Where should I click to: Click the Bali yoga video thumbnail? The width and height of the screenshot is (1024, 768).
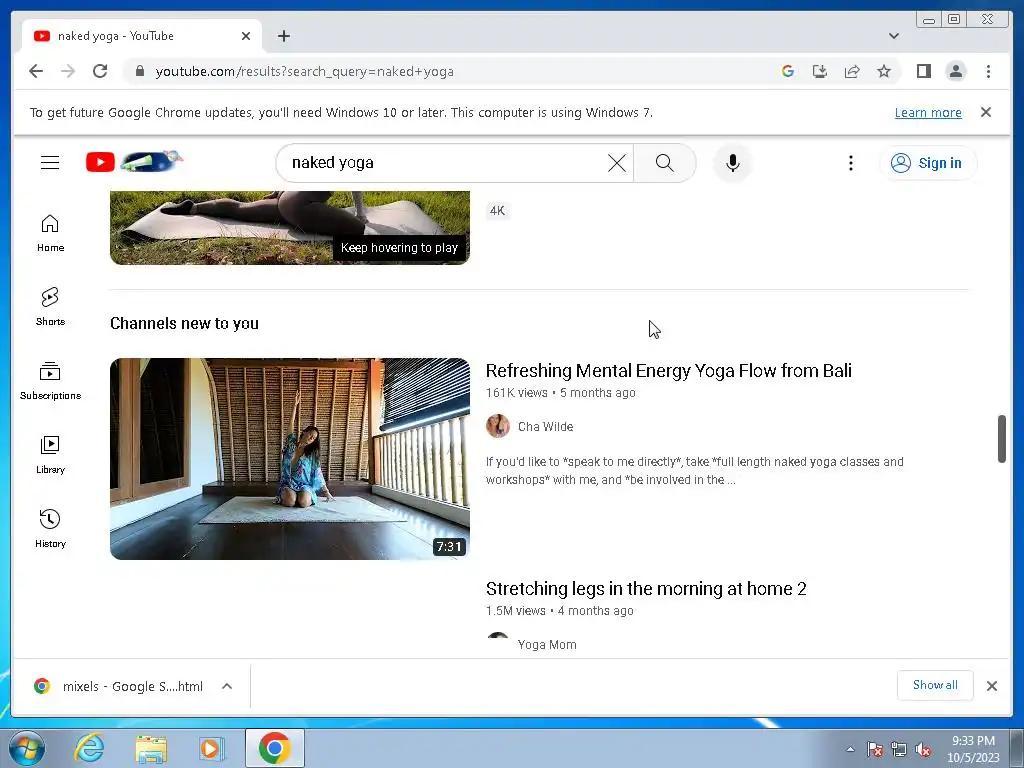289,458
